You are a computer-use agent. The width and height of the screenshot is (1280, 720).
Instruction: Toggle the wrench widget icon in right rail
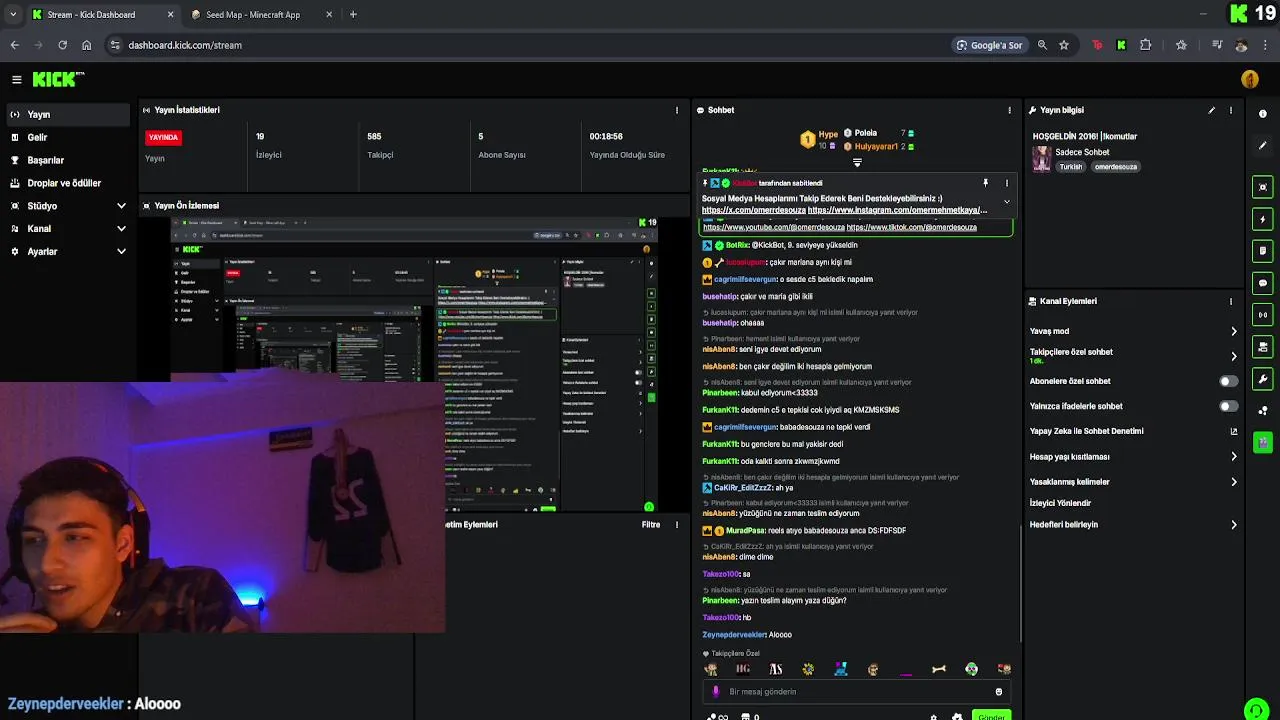pyautogui.click(x=1262, y=379)
